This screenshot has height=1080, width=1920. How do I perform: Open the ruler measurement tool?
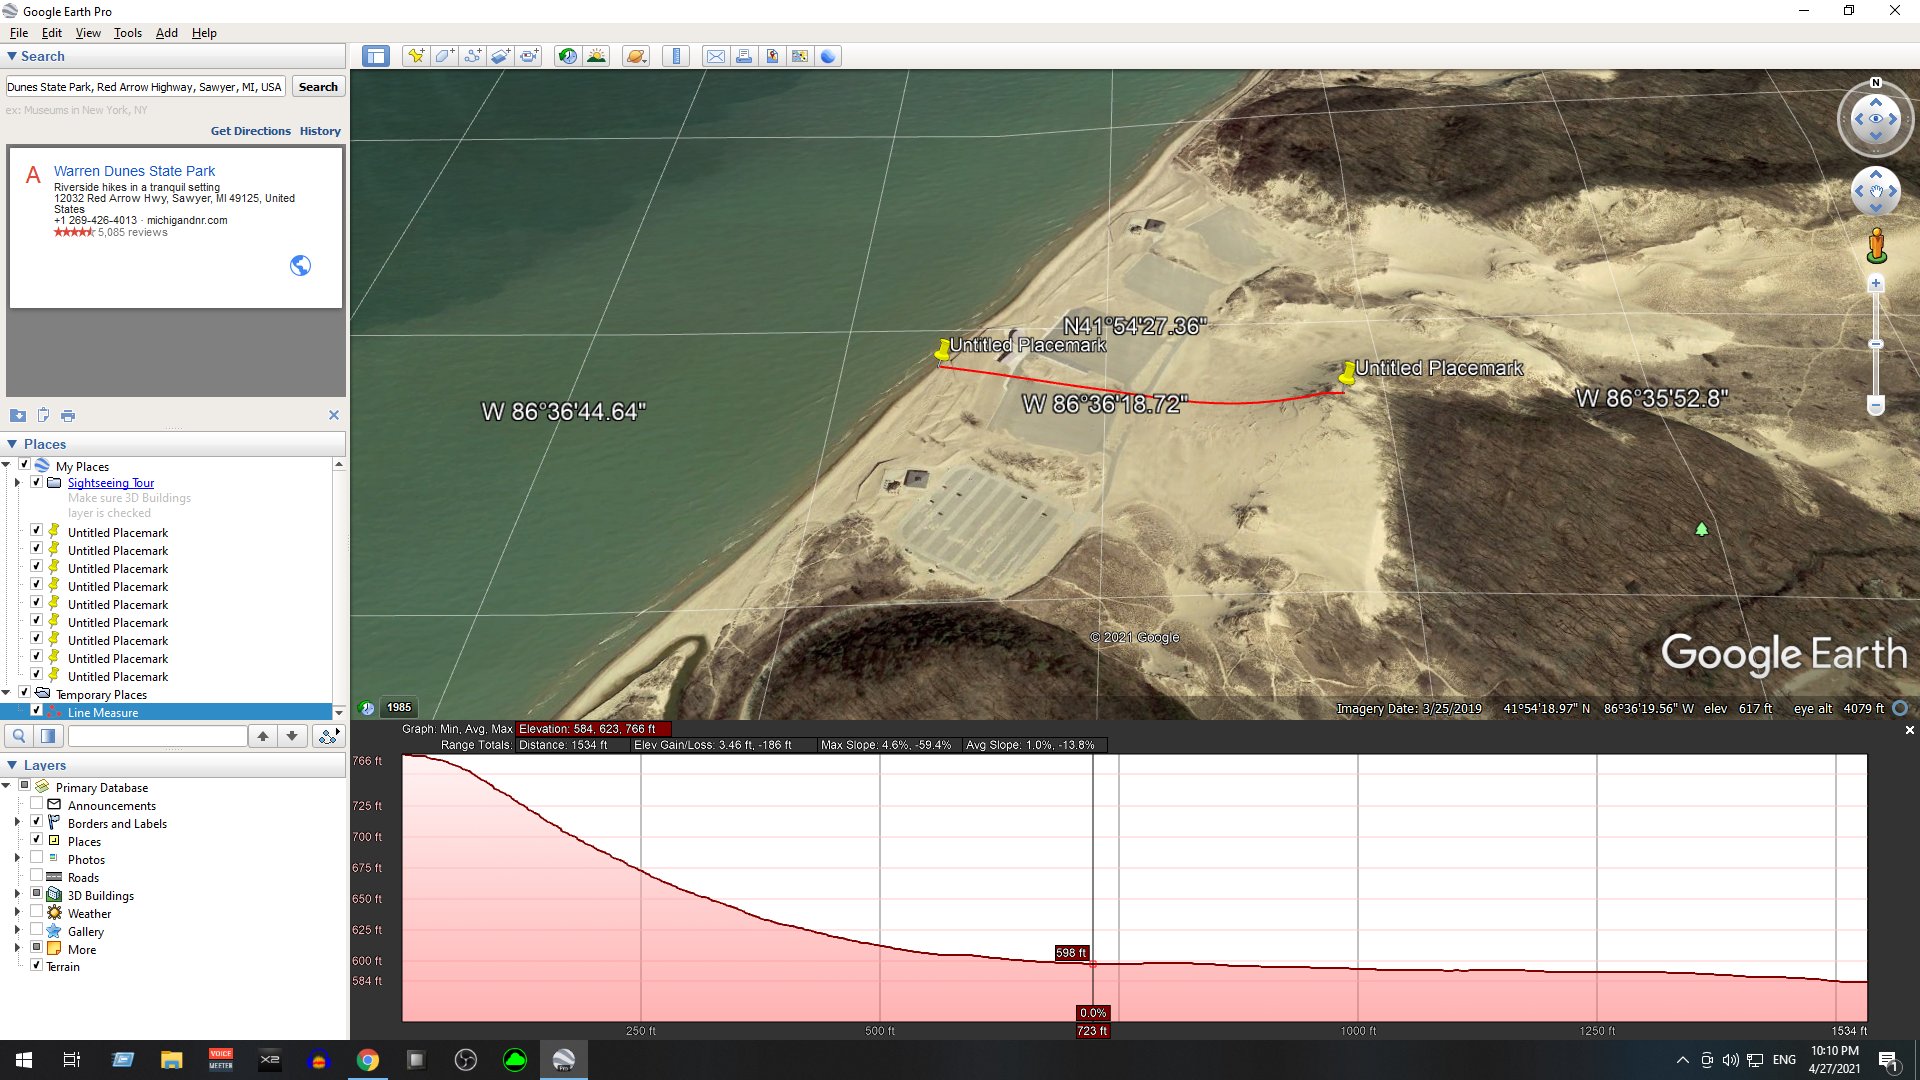point(676,56)
